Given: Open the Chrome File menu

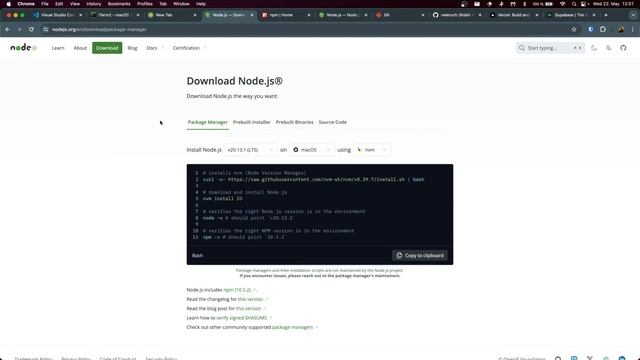Looking at the screenshot, I should click(44, 4).
